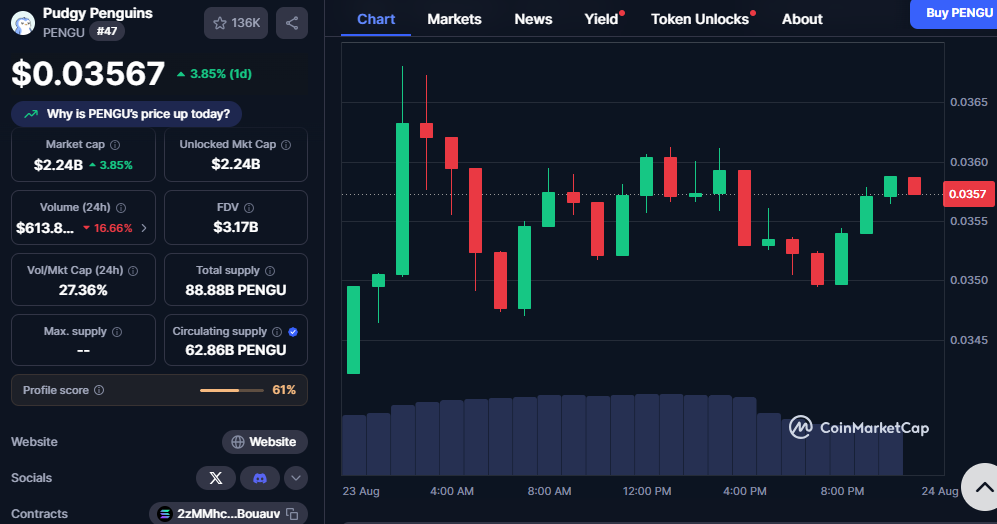Open the X (Twitter) social link

216,478
